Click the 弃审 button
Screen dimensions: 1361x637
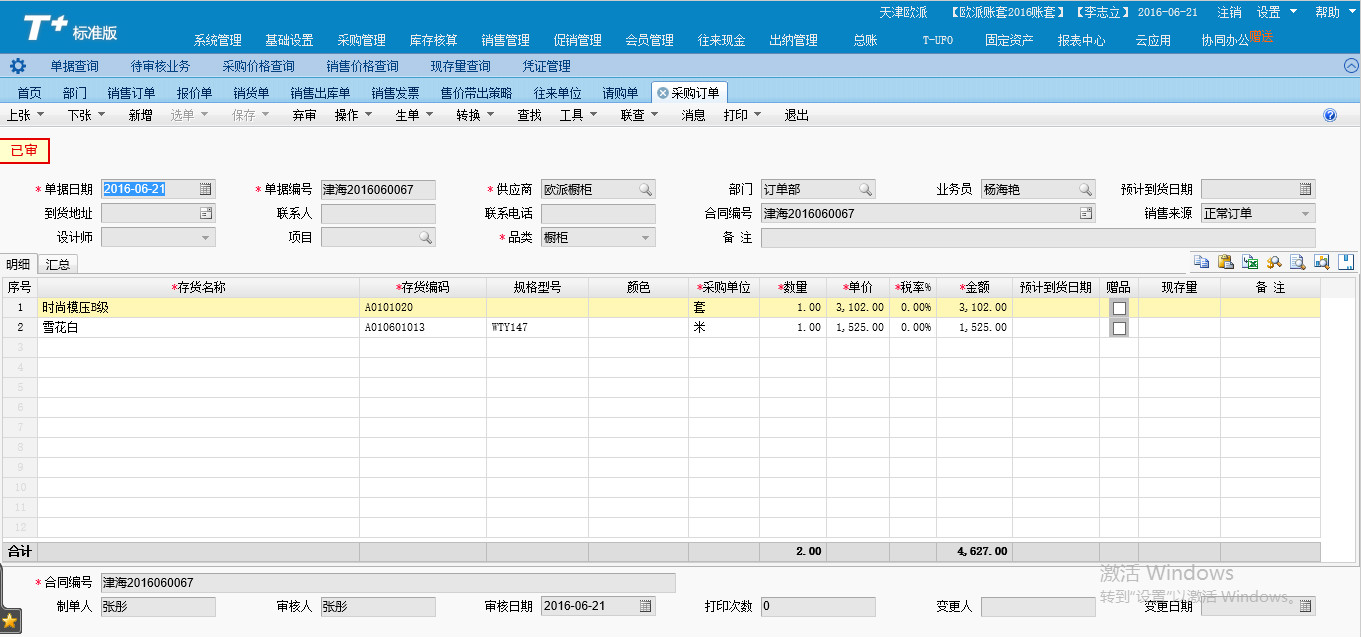pos(304,115)
